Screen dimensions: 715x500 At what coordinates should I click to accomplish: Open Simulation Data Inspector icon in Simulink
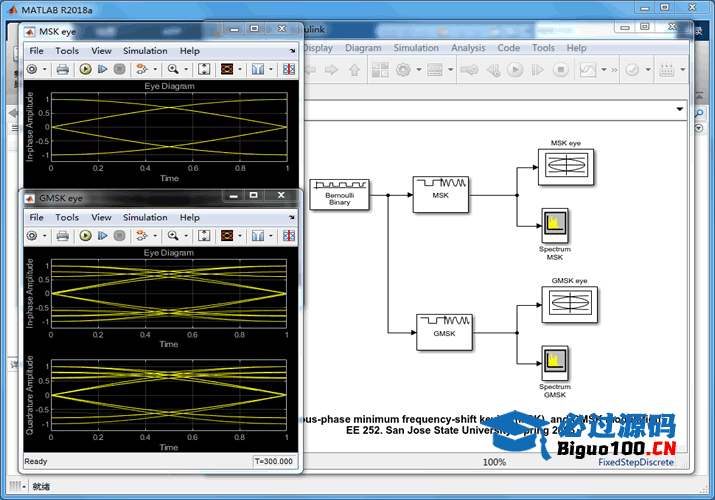[588, 70]
